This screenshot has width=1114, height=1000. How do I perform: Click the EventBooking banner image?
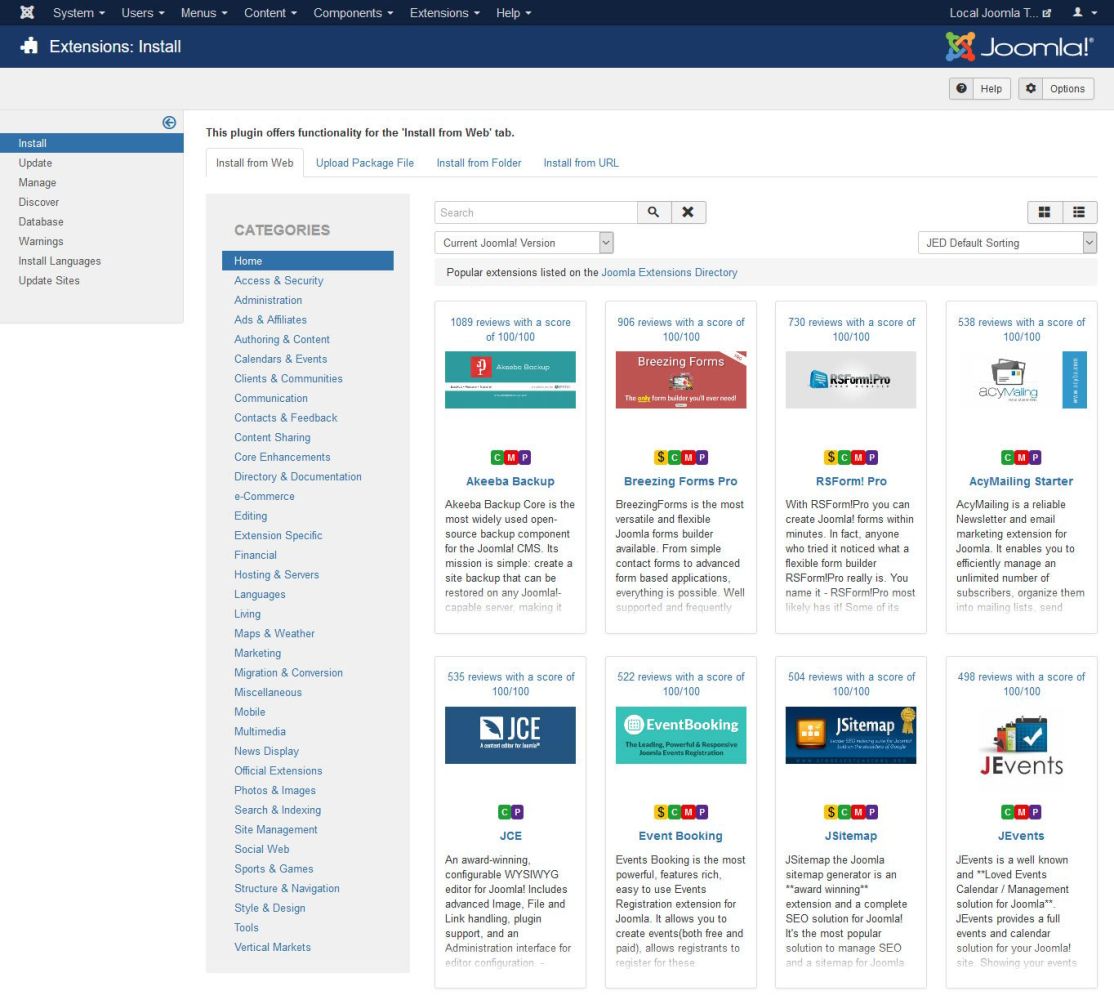click(x=681, y=735)
